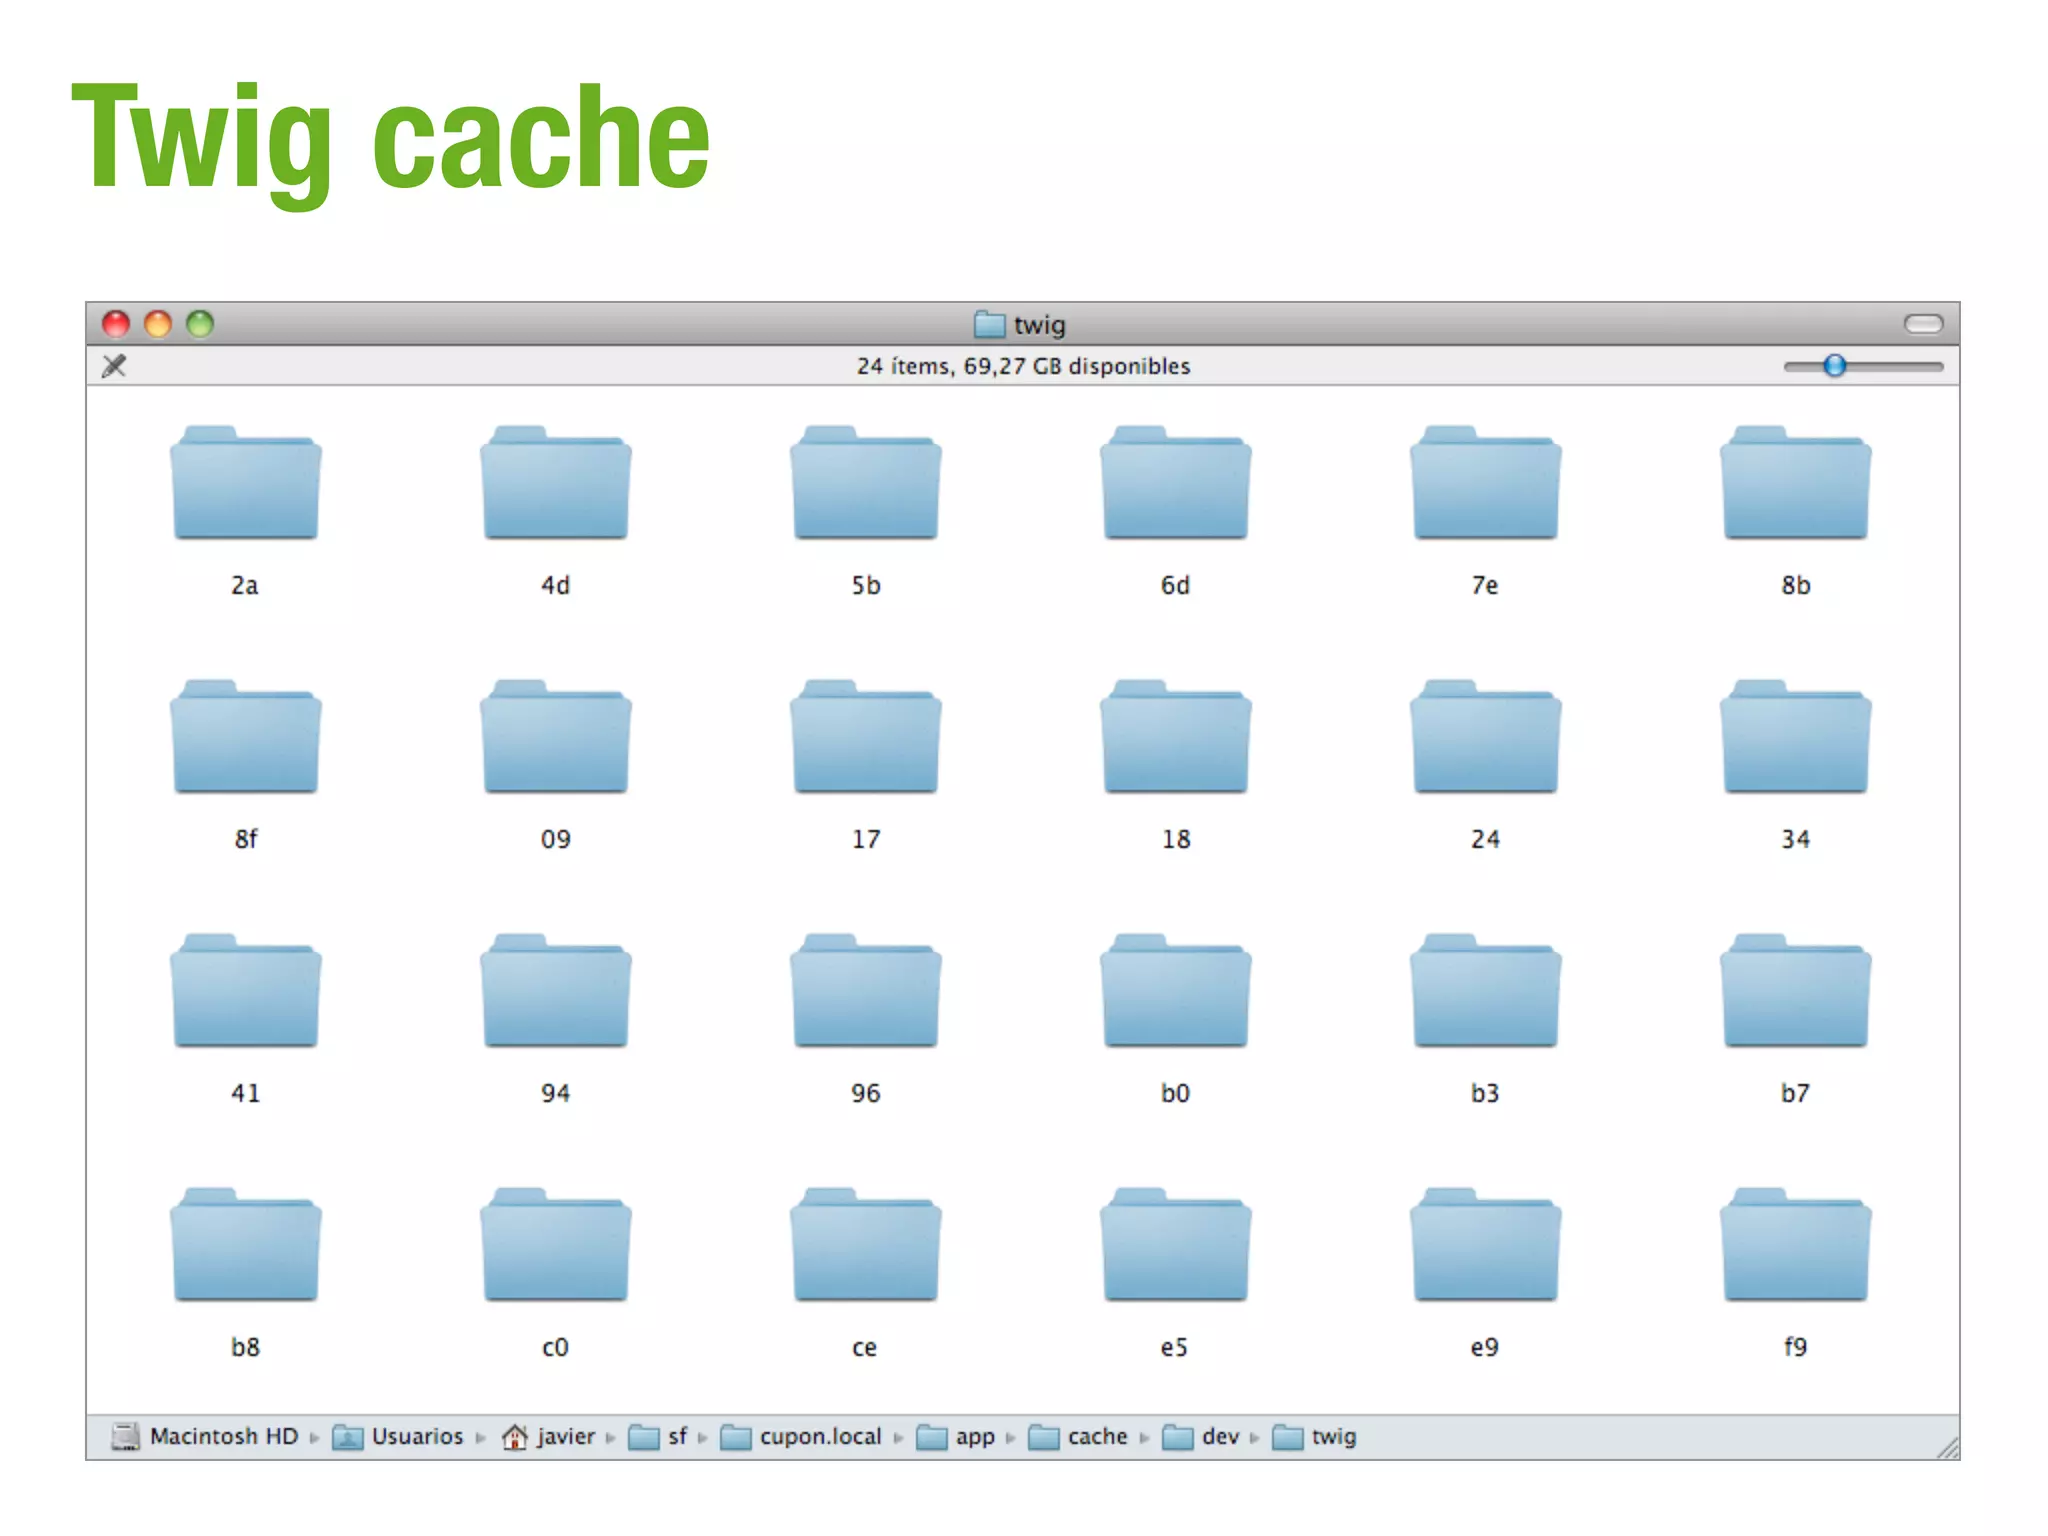Click the 8b folder

coord(1796,483)
